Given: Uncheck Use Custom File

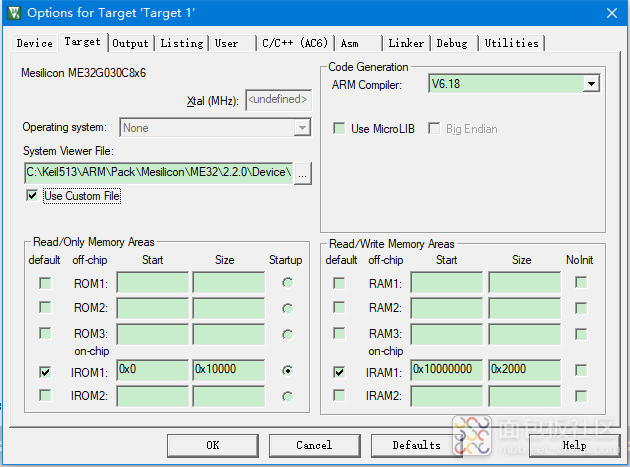Looking at the screenshot, I should [32, 196].
